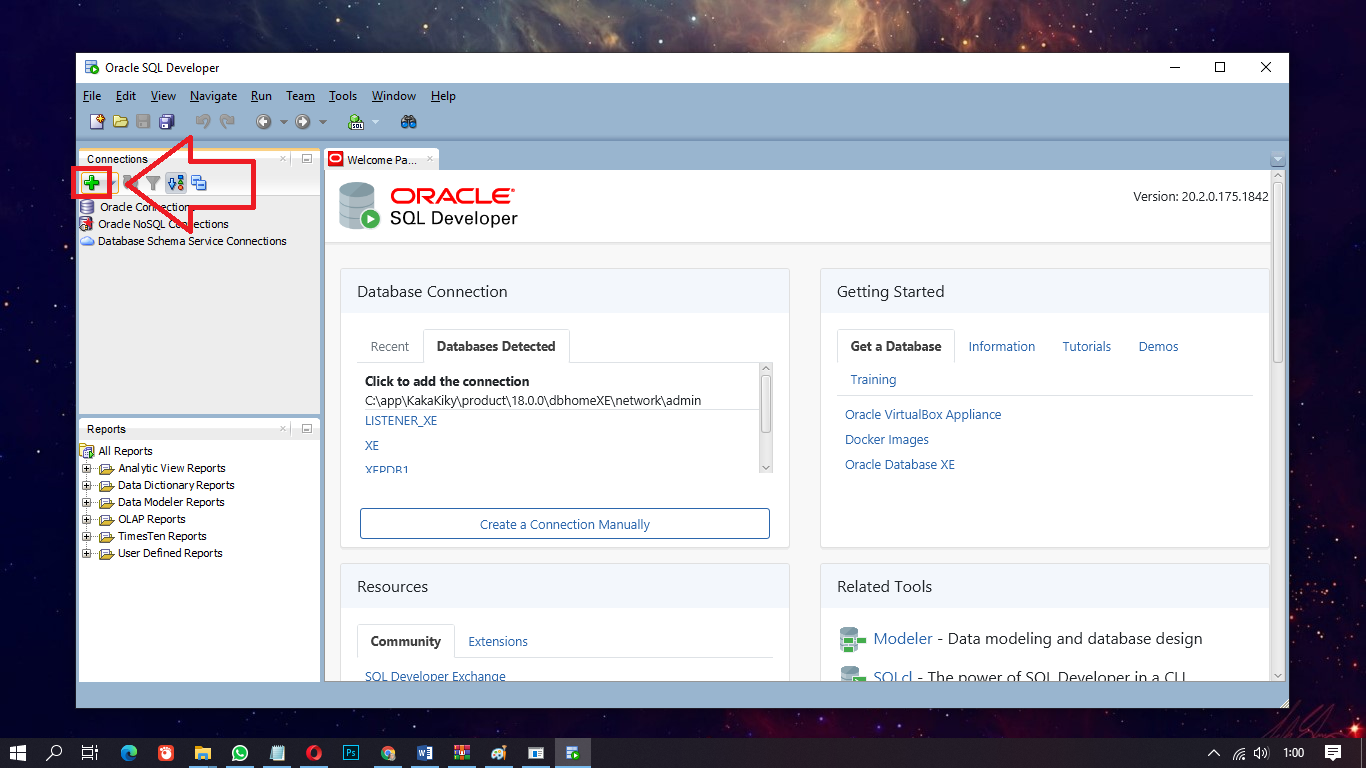Open the Back button history dropdown arrow
The height and width of the screenshot is (768, 1366).
click(283, 122)
